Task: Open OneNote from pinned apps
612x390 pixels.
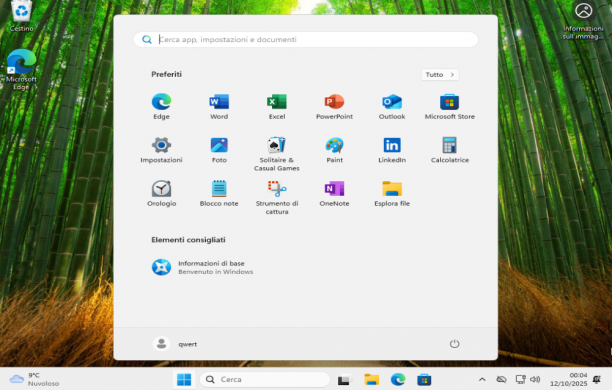Action: [x=334, y=194]
